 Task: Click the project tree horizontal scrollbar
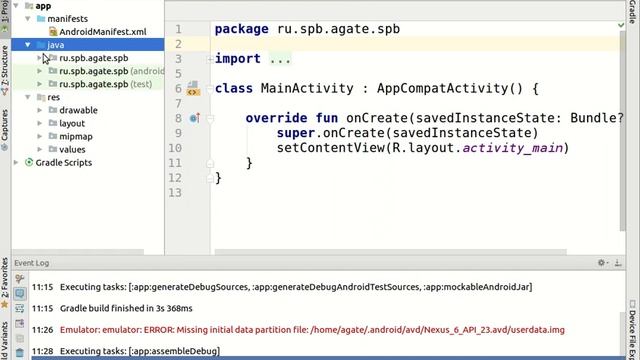tap(78, 252)
